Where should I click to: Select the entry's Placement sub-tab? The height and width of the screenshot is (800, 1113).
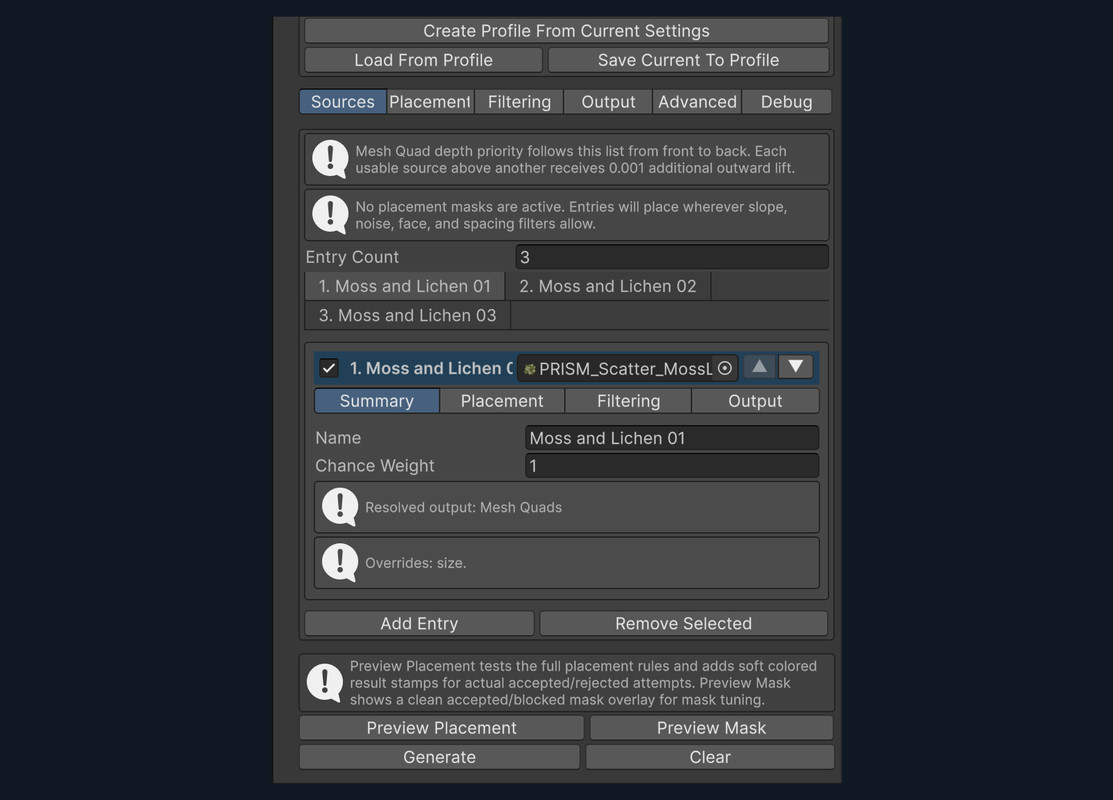point(502,401)
